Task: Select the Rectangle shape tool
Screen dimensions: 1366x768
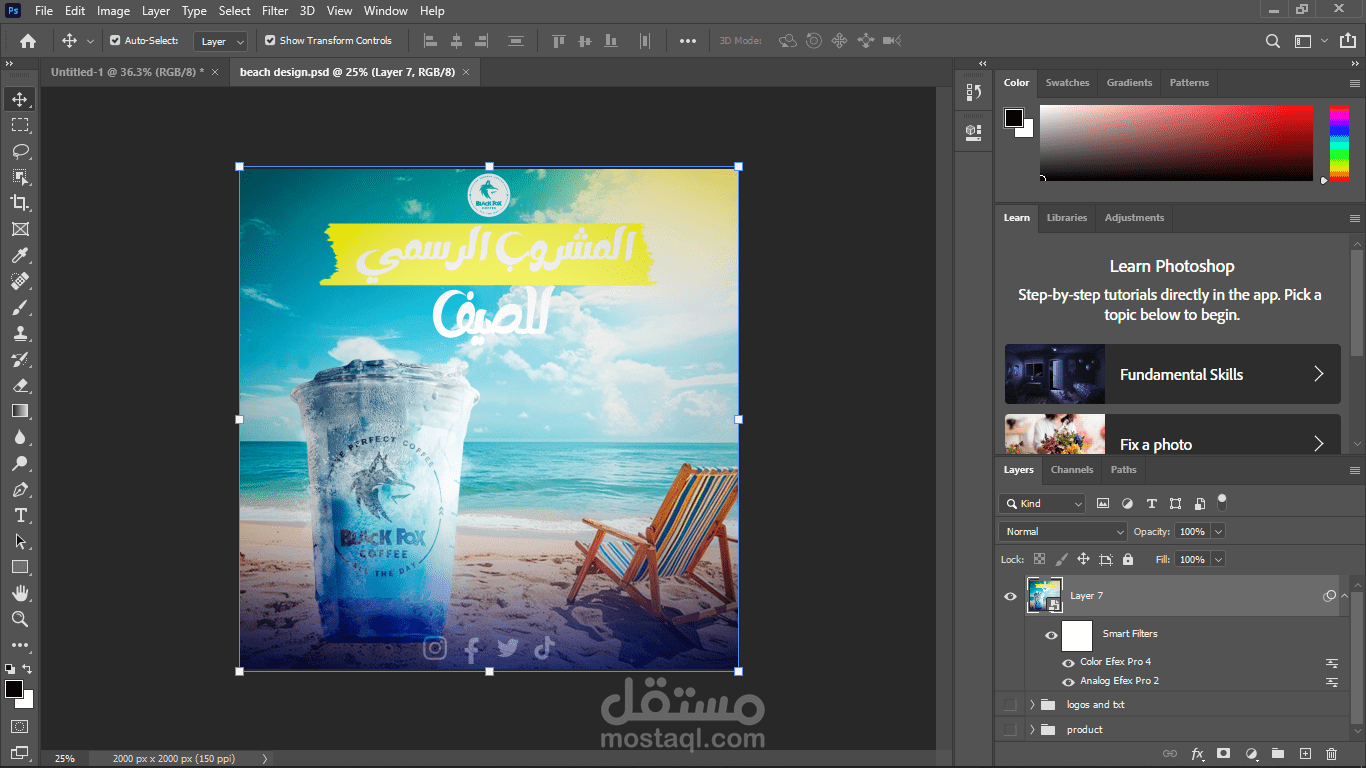Action: [19, 567]
